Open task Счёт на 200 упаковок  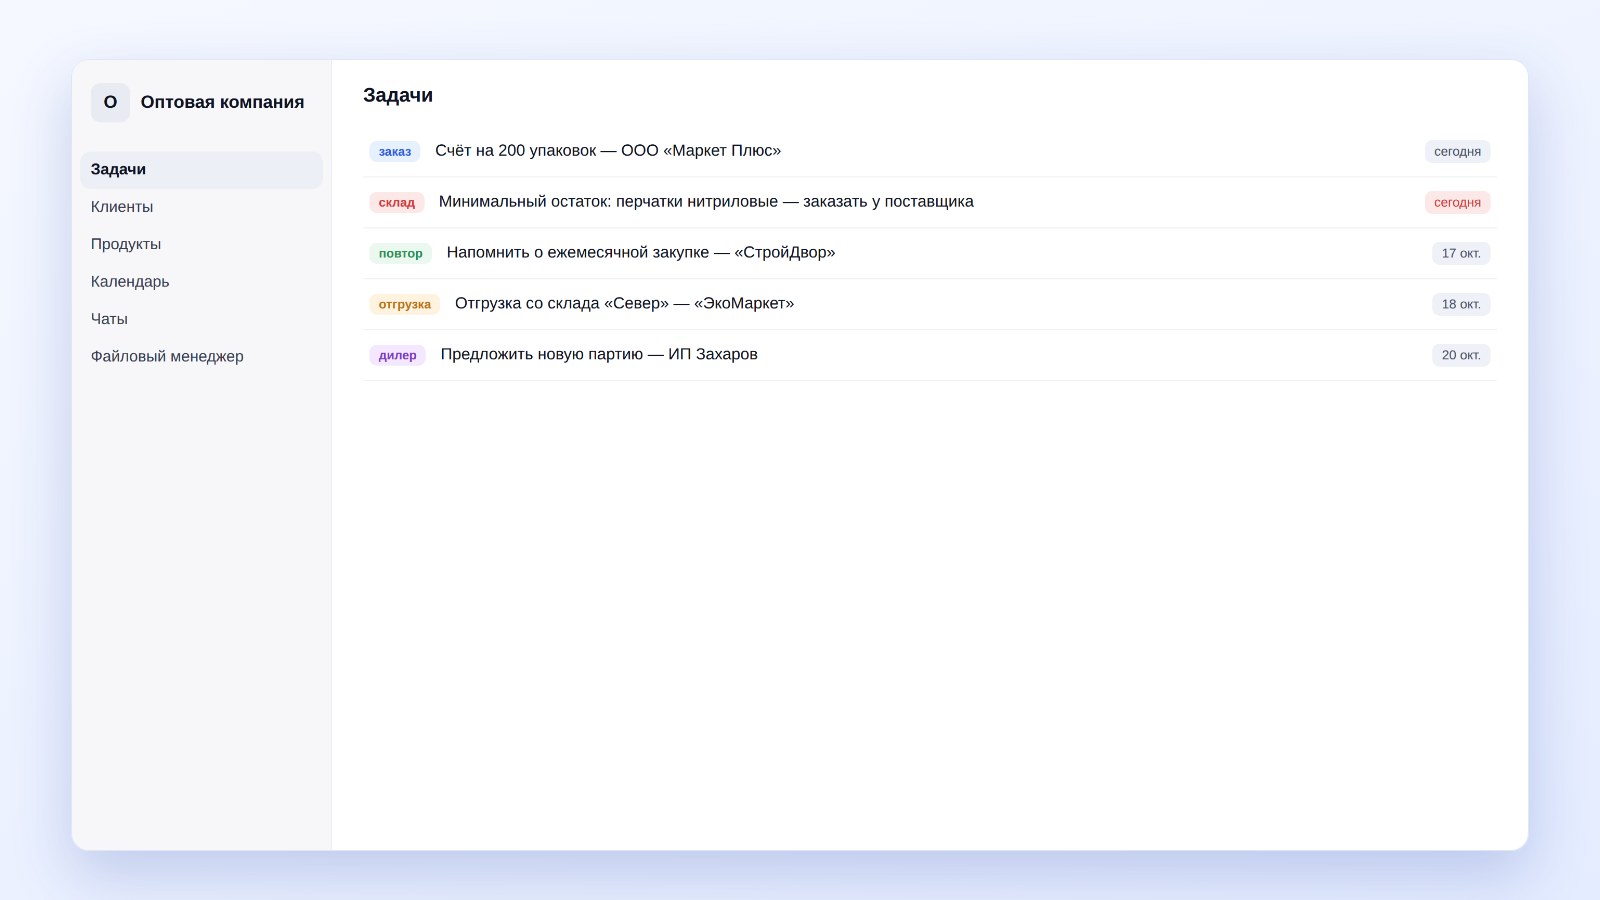[x=608, y=151]
